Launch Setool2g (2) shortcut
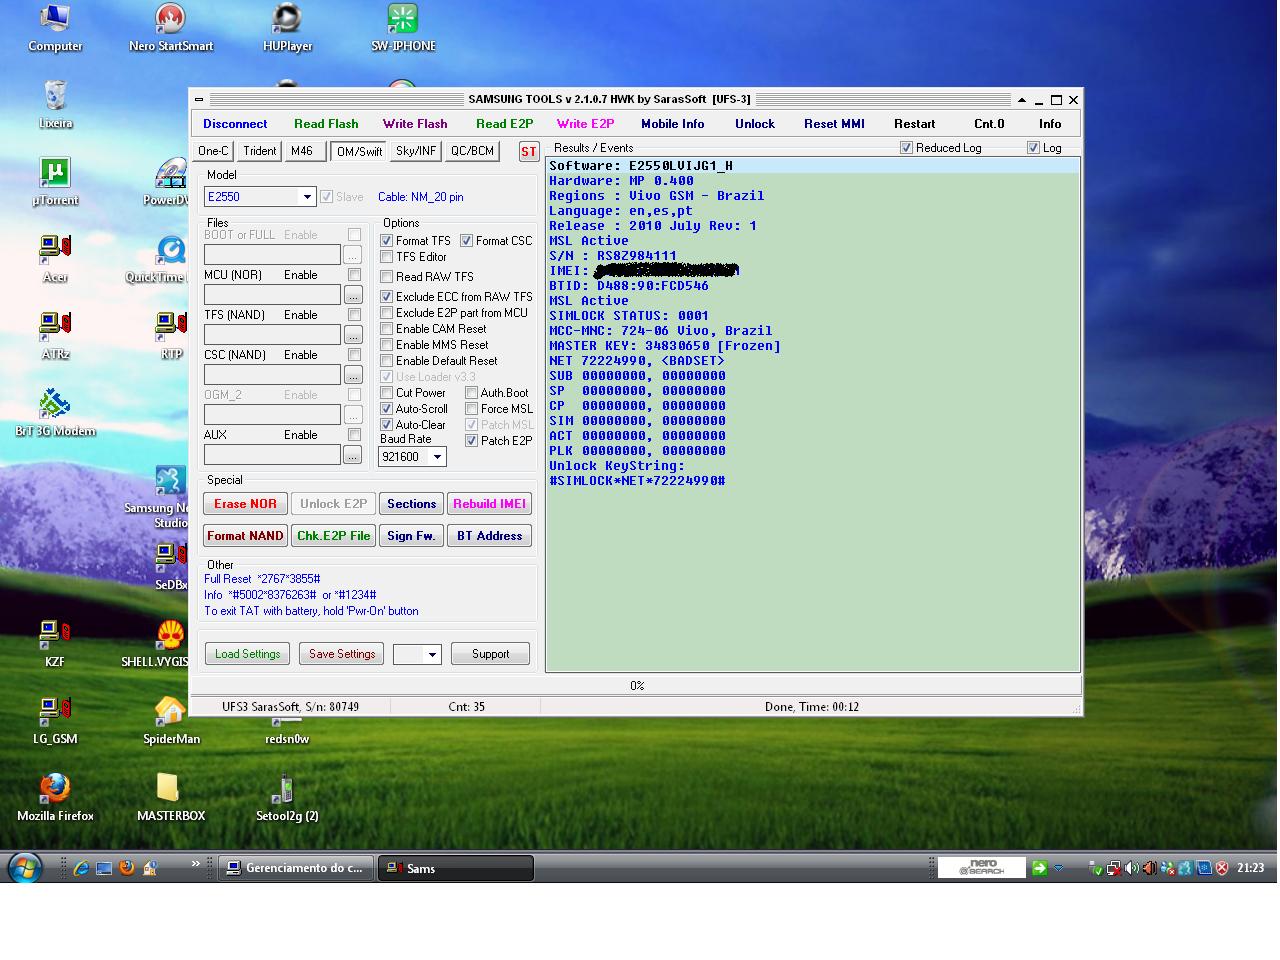The width and height of the screenshot is (1280, 960). point(287,797)
